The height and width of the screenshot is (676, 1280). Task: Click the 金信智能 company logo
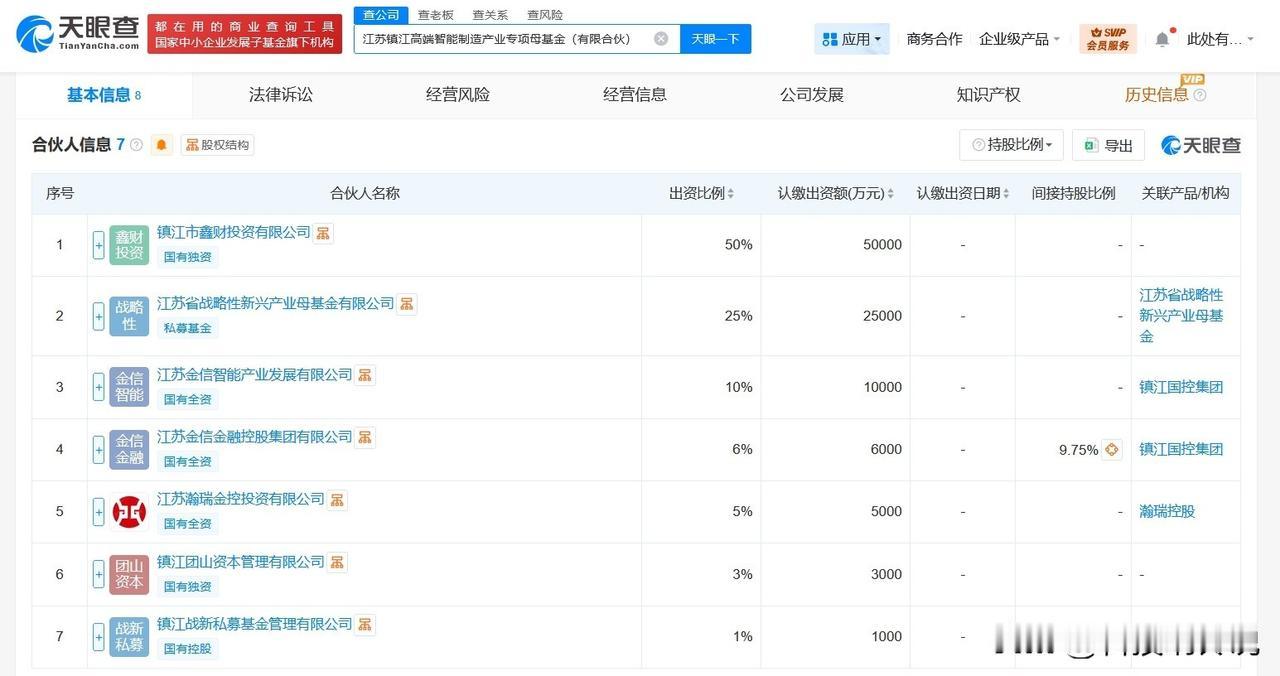tap(129, 387)
